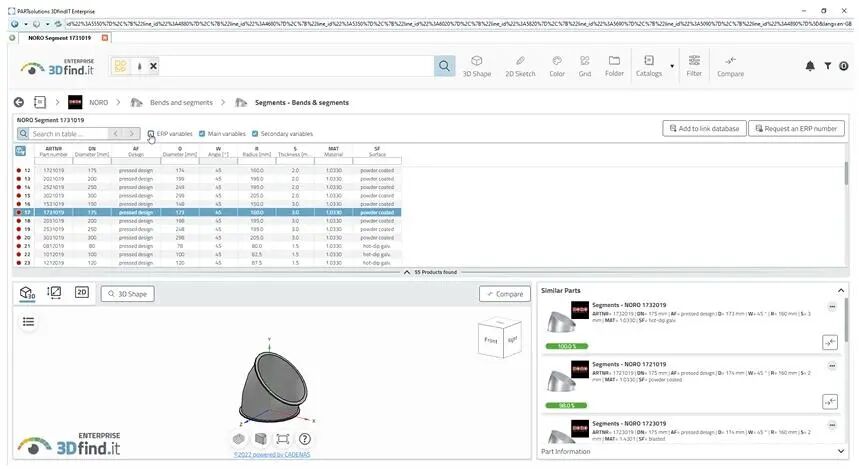Click compare arrows icon for NORO 1721019
Viewport: 859px width, 469px height.
coord(830,402)
